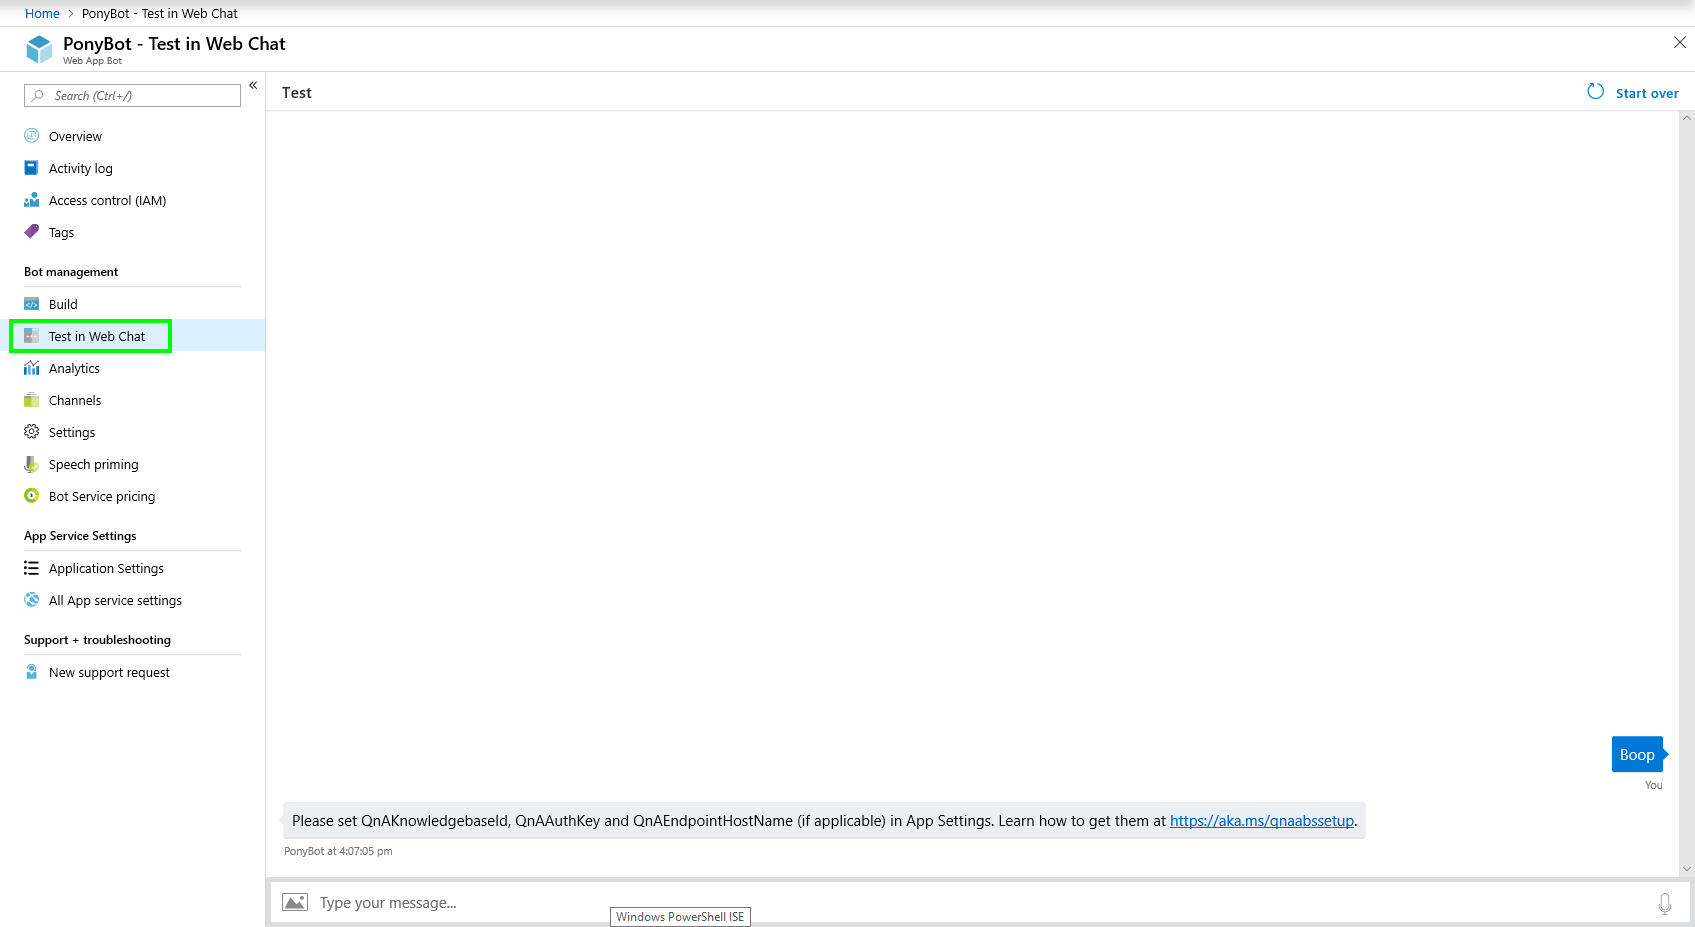Click the upload image icon in chat
Image resolution: width=1695 pixels, height=927 pixels.
click(x=295, y=903)
